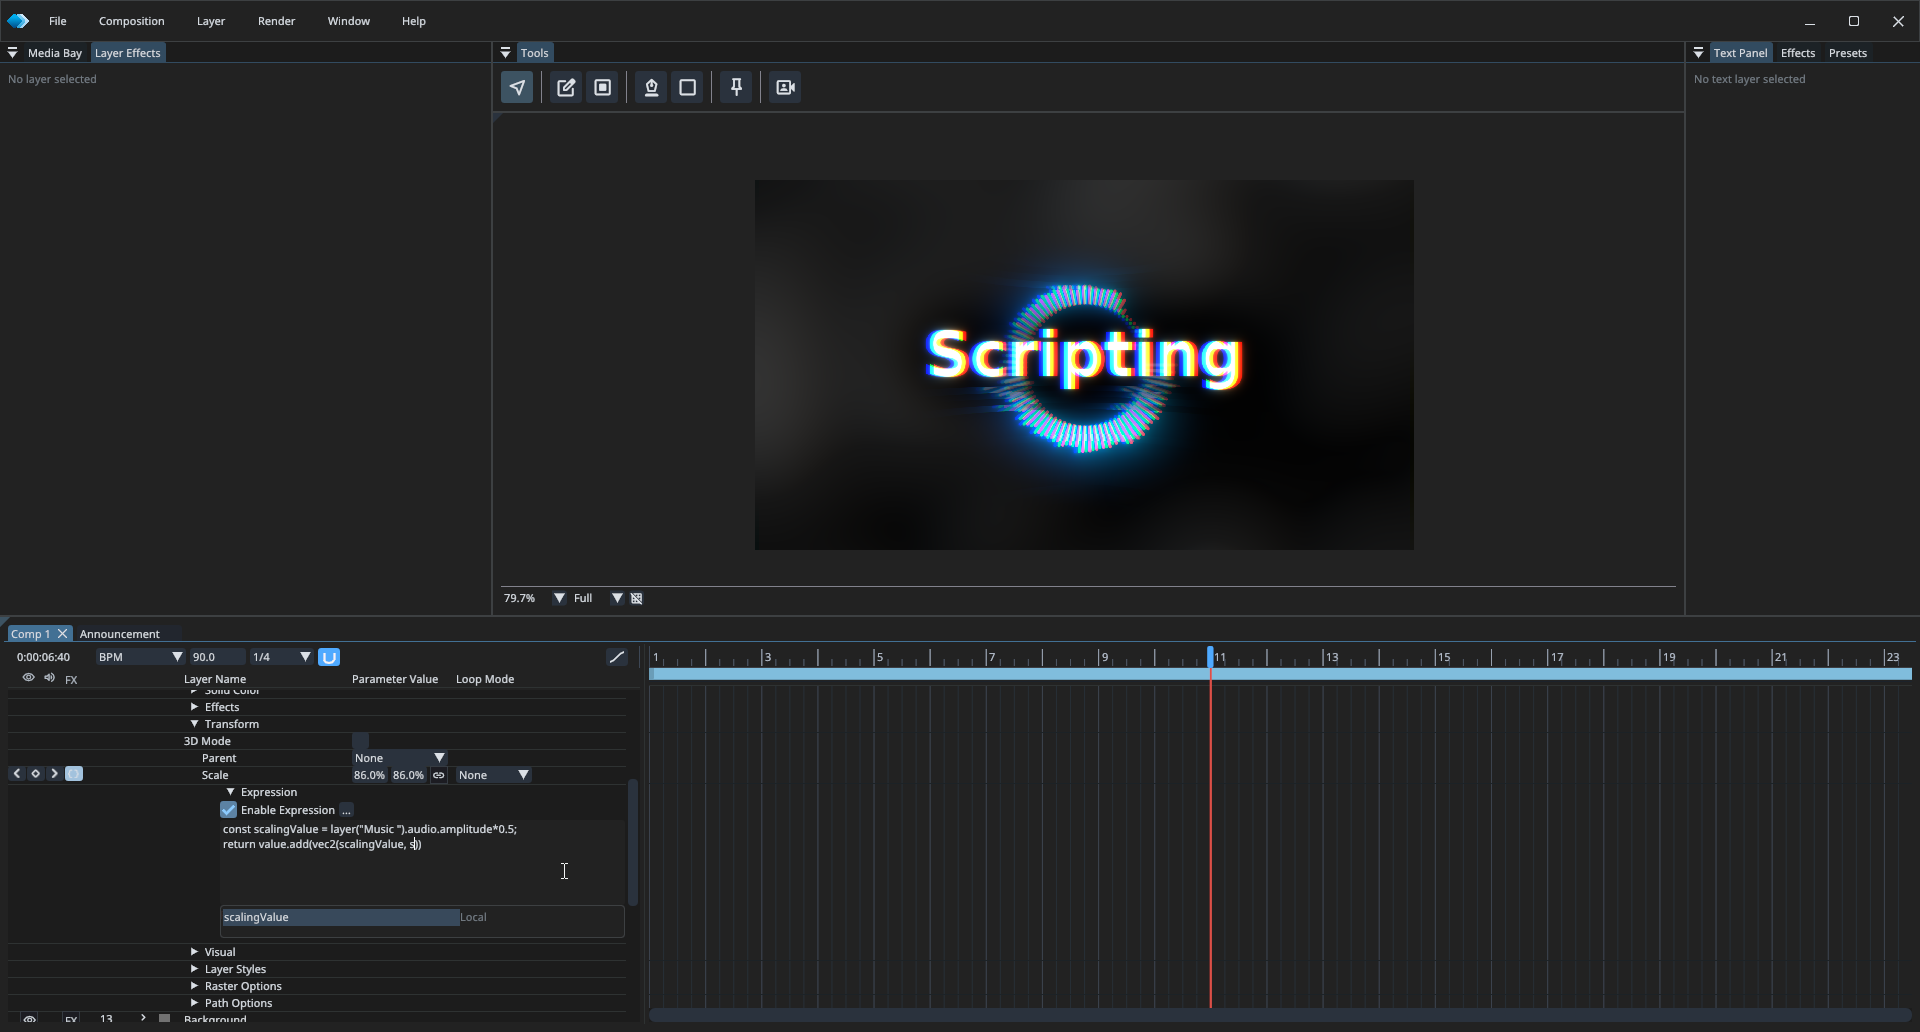Open the Render menu
The width and height of the screenshot is (1920, 1032).
click(276, 21)
